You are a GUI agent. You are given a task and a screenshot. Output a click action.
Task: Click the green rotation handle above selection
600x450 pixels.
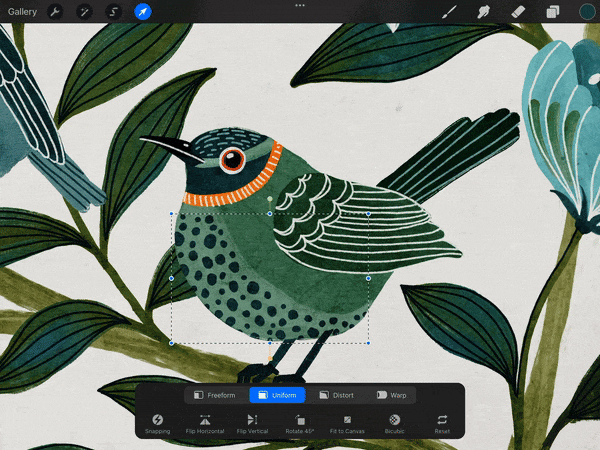pyautogui.click(x=270, y=199)
